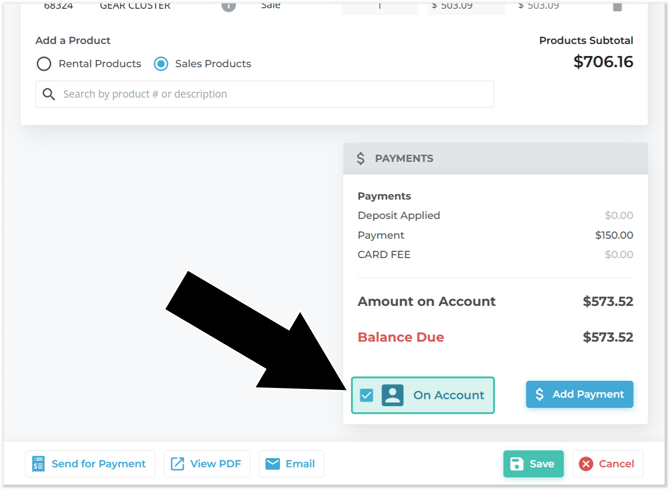
Task: Click the Add Payment button
Action: coord(579,394)
